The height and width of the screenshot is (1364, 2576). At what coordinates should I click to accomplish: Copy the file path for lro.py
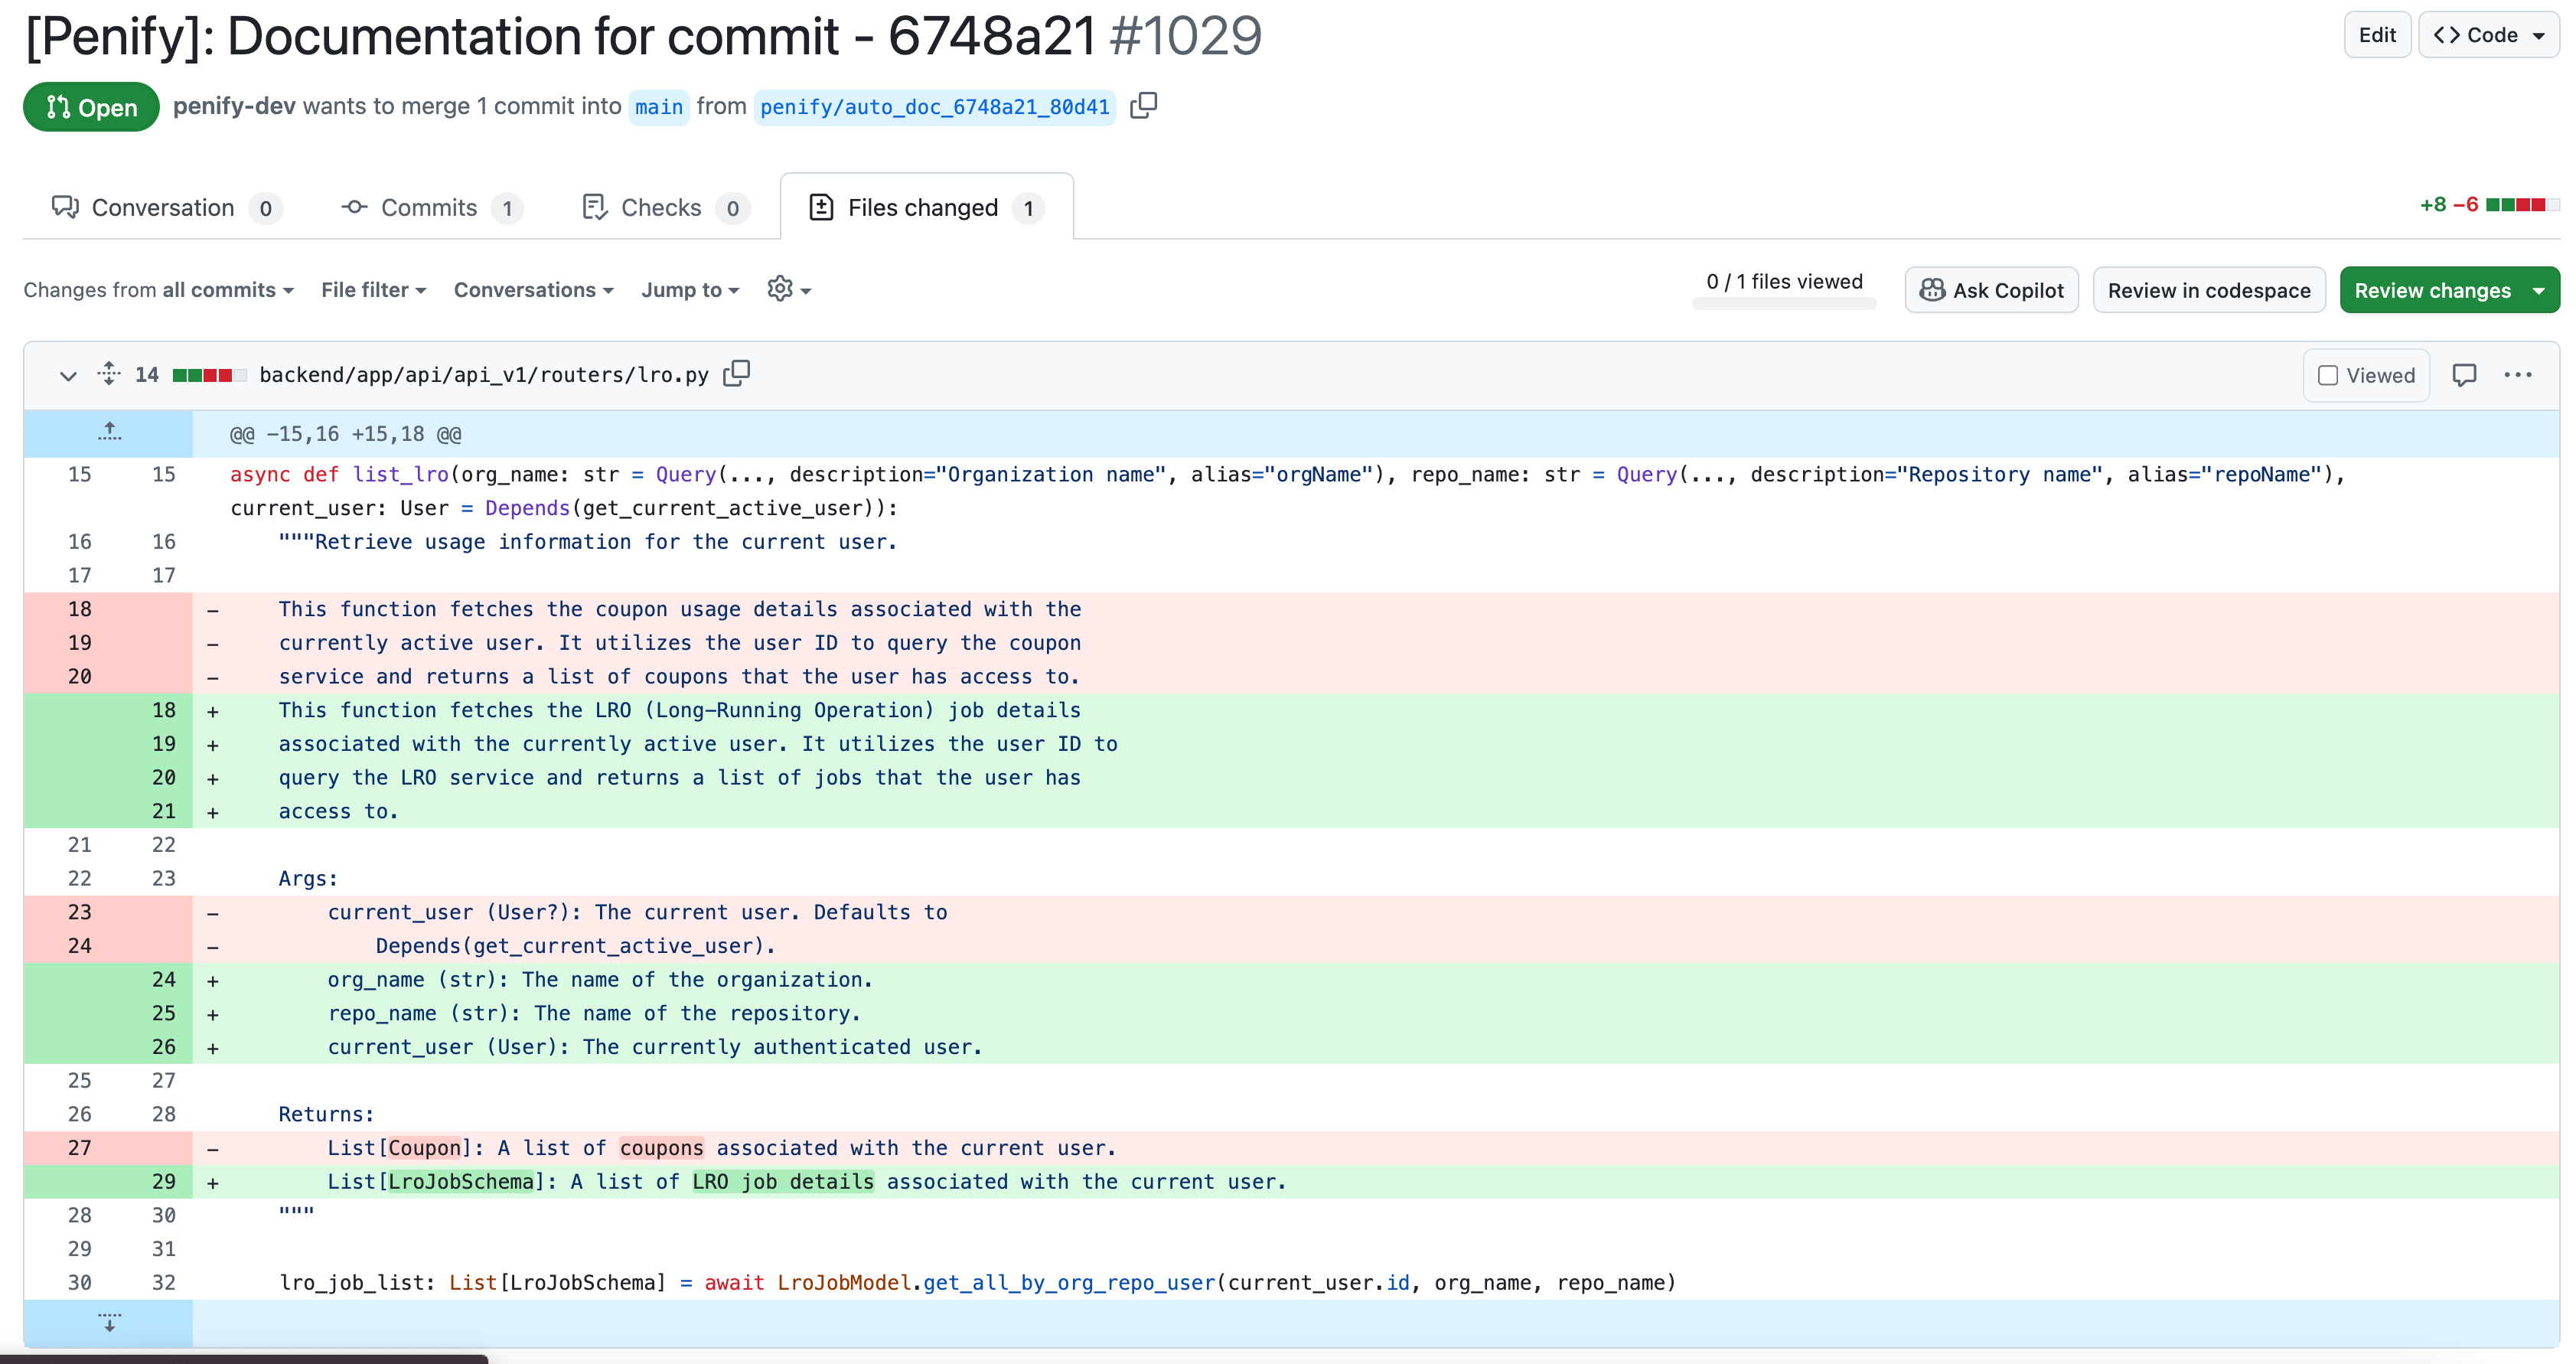[x=737, y=373]
